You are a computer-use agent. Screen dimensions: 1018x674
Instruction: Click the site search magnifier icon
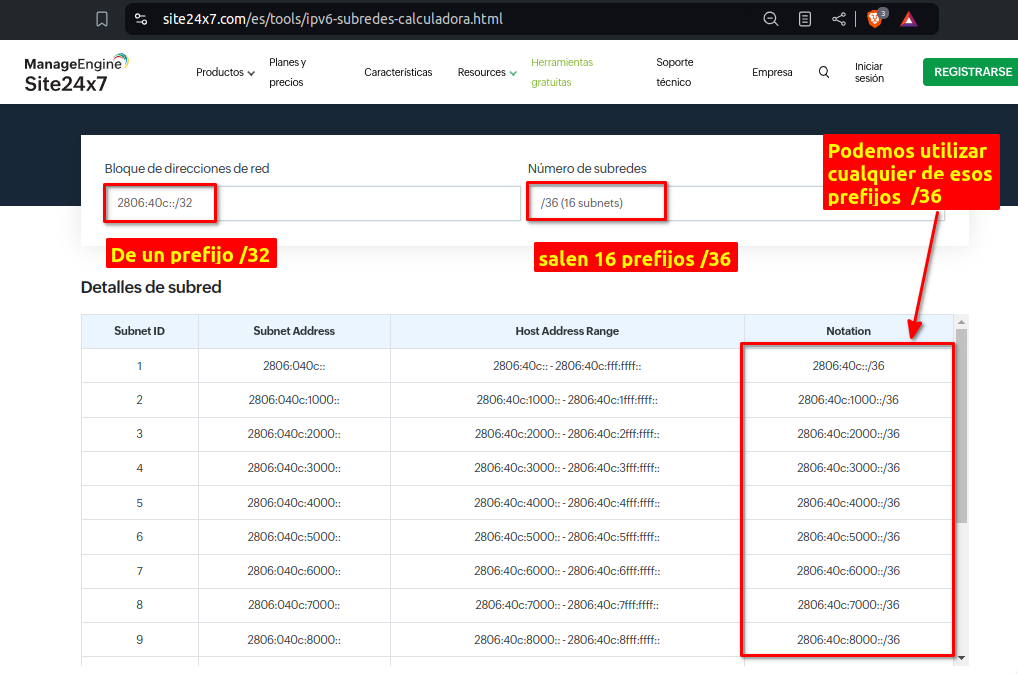coord(824,72)
